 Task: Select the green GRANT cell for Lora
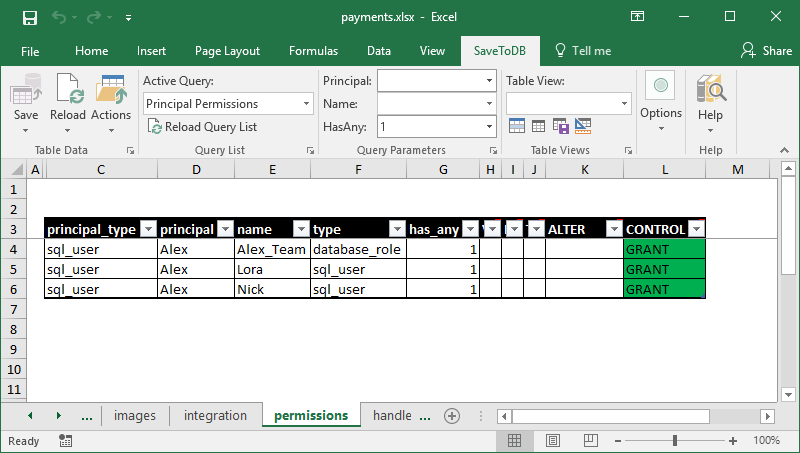click(x=664, y=269)
